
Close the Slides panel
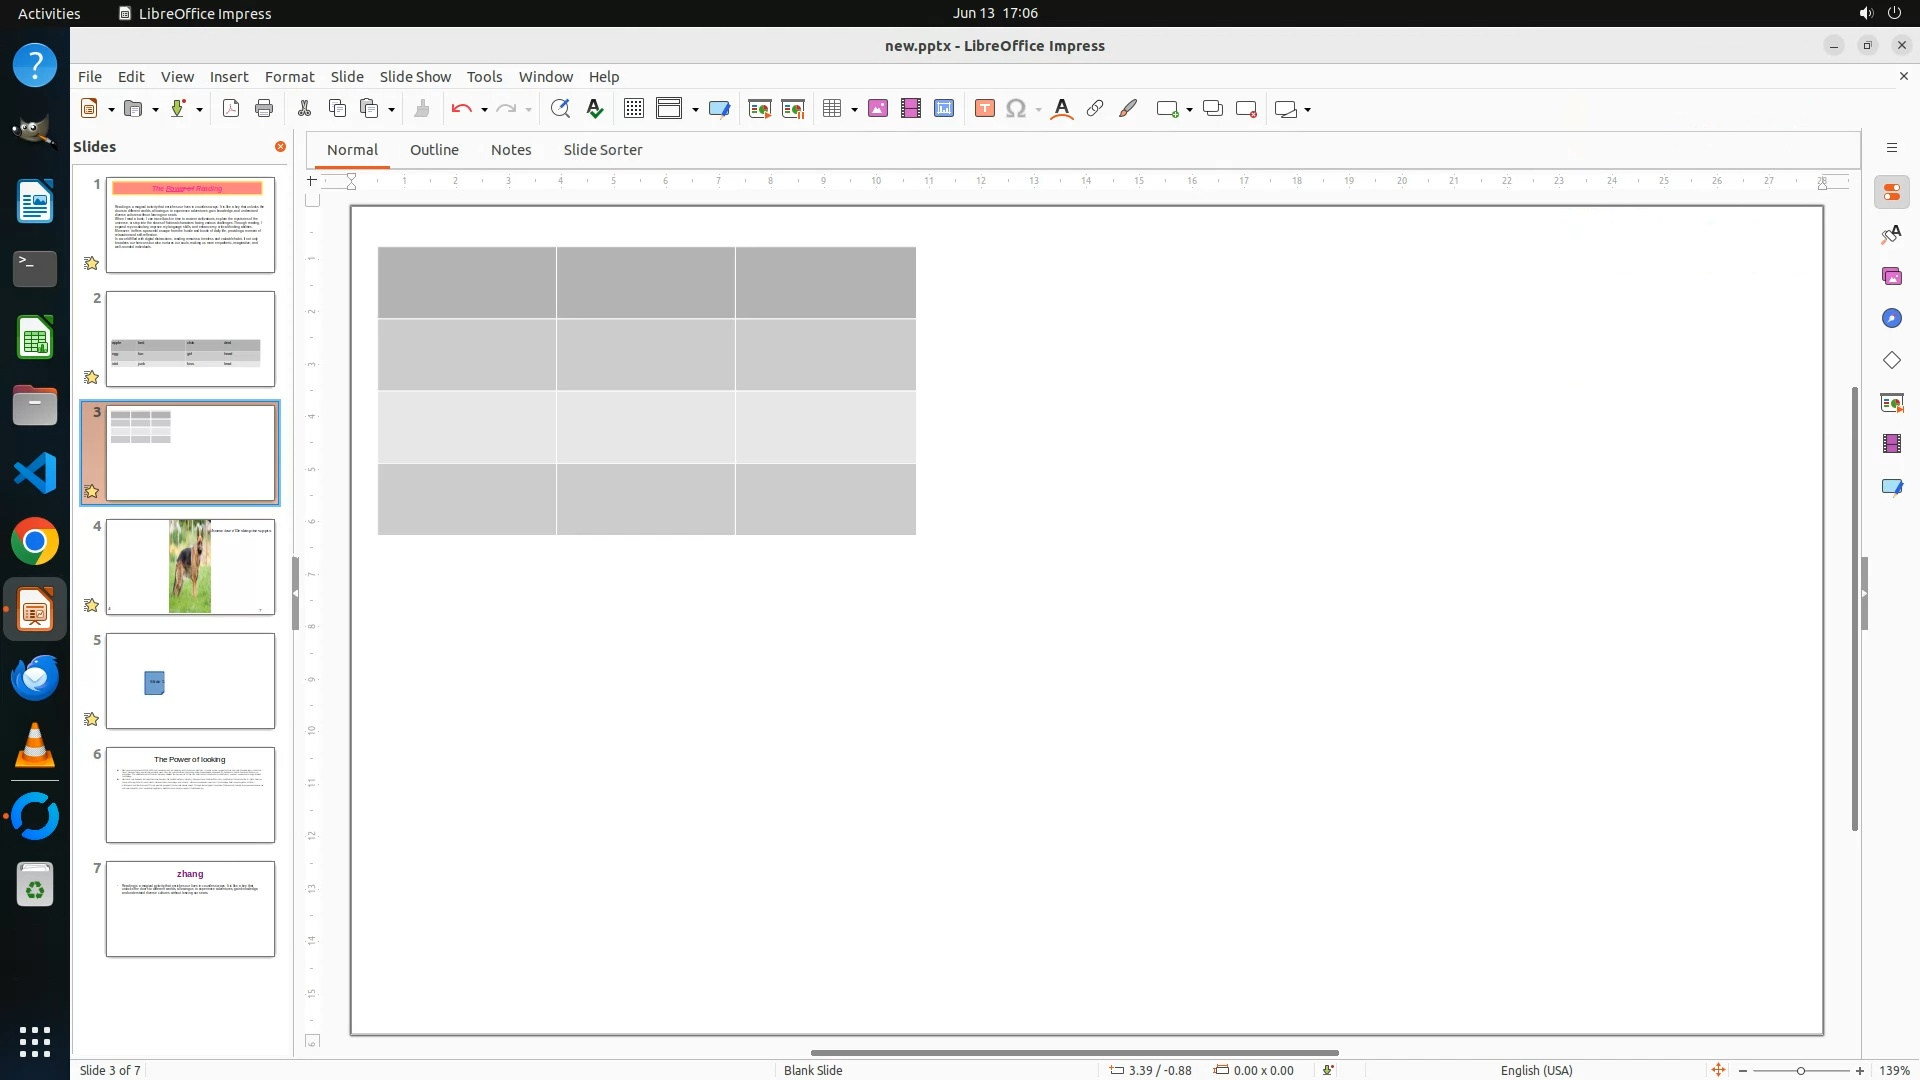[x=280, y=147]
